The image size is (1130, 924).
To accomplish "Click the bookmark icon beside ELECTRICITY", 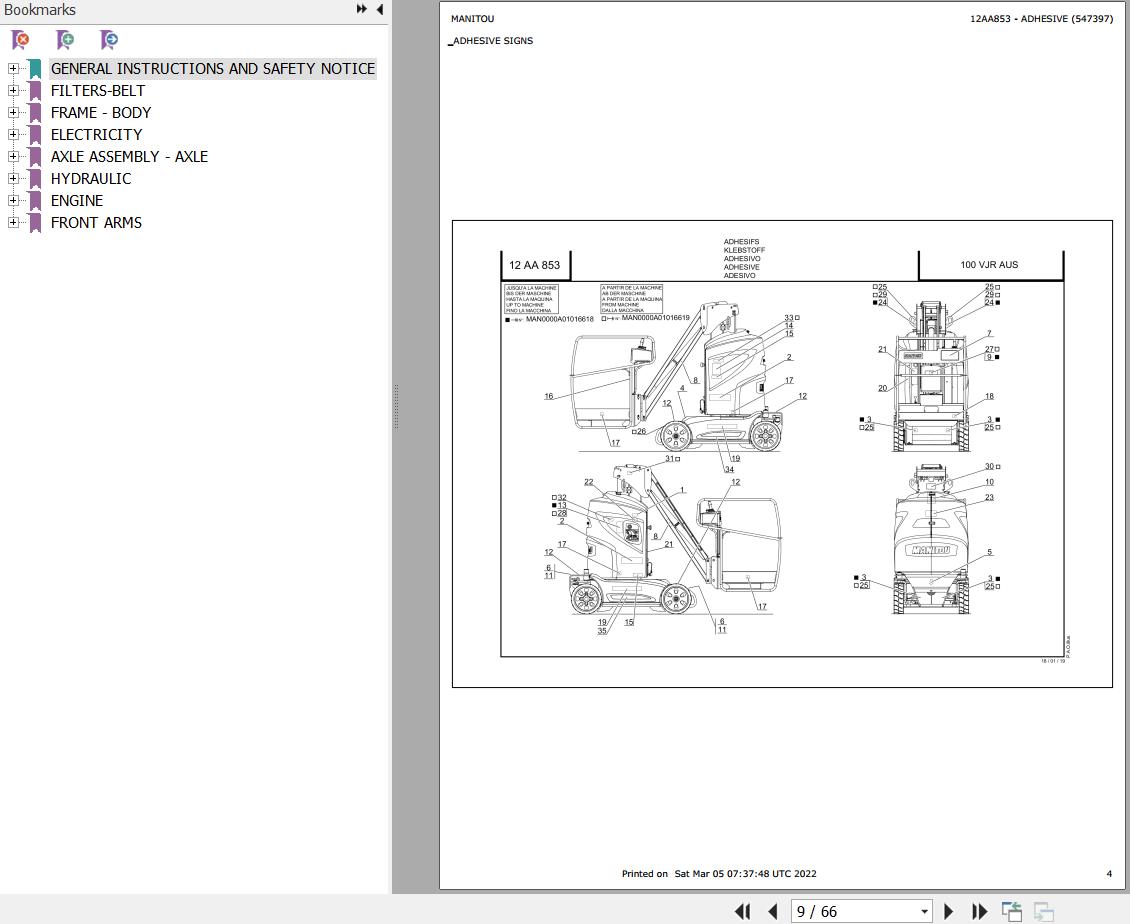I will click(35, 136).
